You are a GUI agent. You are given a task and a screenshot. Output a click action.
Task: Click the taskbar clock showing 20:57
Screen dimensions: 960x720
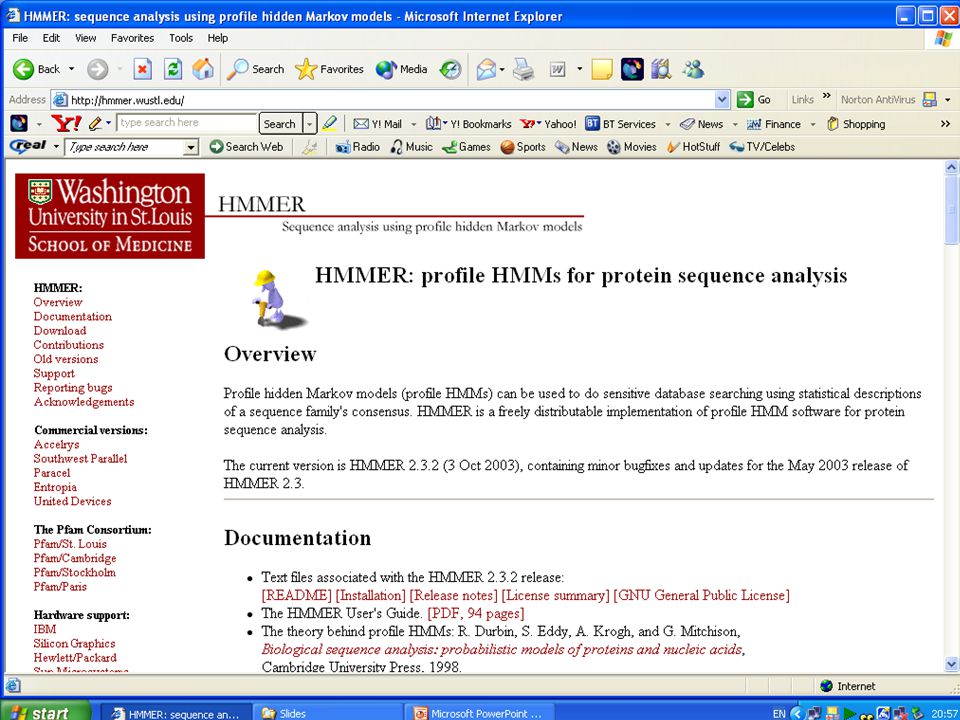[x=944, y=713]
